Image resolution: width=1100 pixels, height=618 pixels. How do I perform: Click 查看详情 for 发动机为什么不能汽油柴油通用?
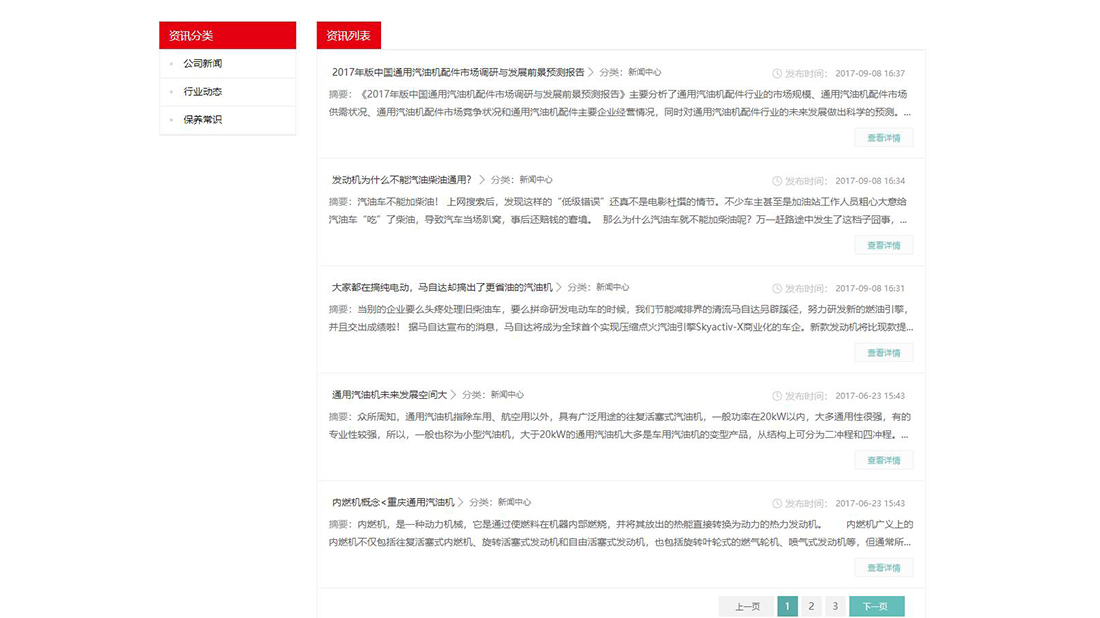(x=884, y=246)
